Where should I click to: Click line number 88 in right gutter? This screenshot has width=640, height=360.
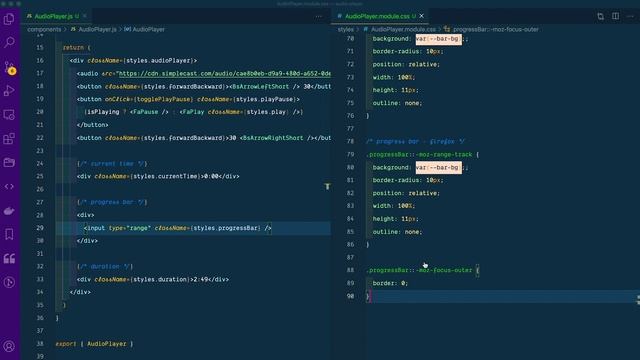(350, 270)
